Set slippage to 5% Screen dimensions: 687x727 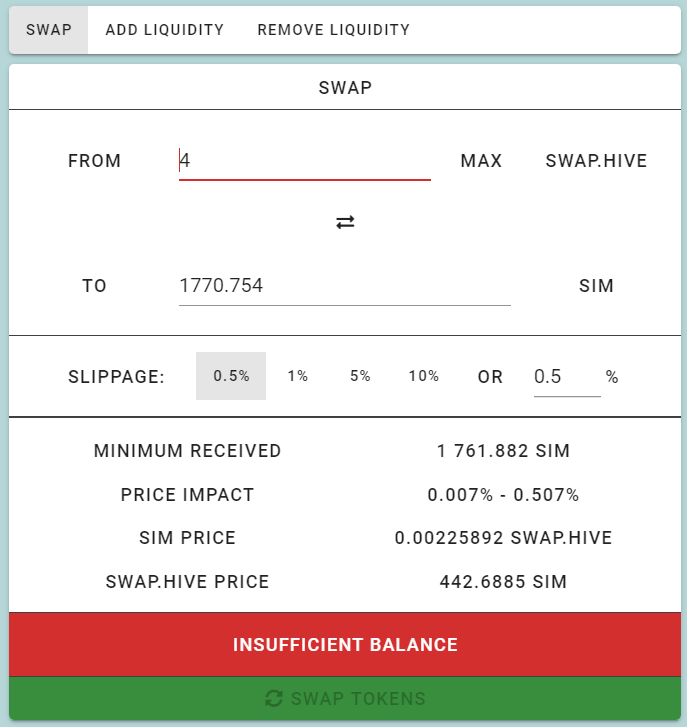(360, 376)
